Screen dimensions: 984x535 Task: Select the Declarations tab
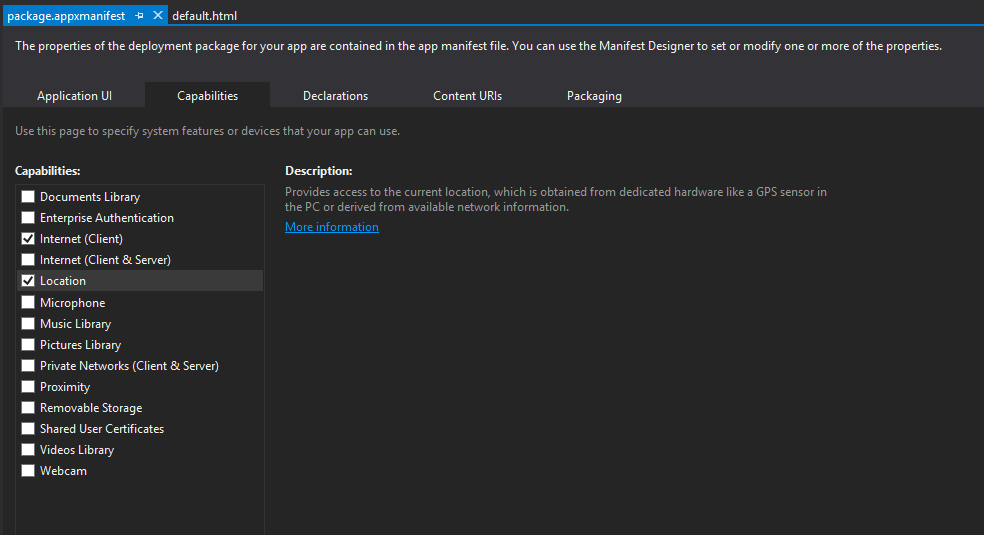335,96
